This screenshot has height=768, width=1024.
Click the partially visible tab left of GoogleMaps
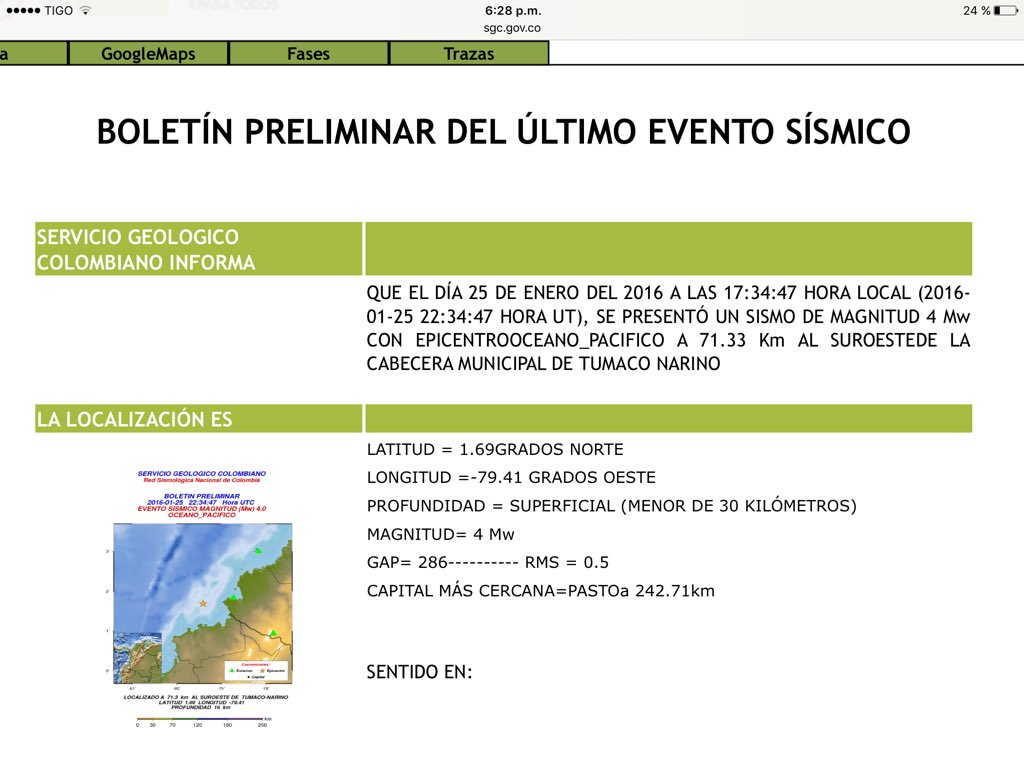[x=33, y=54]
